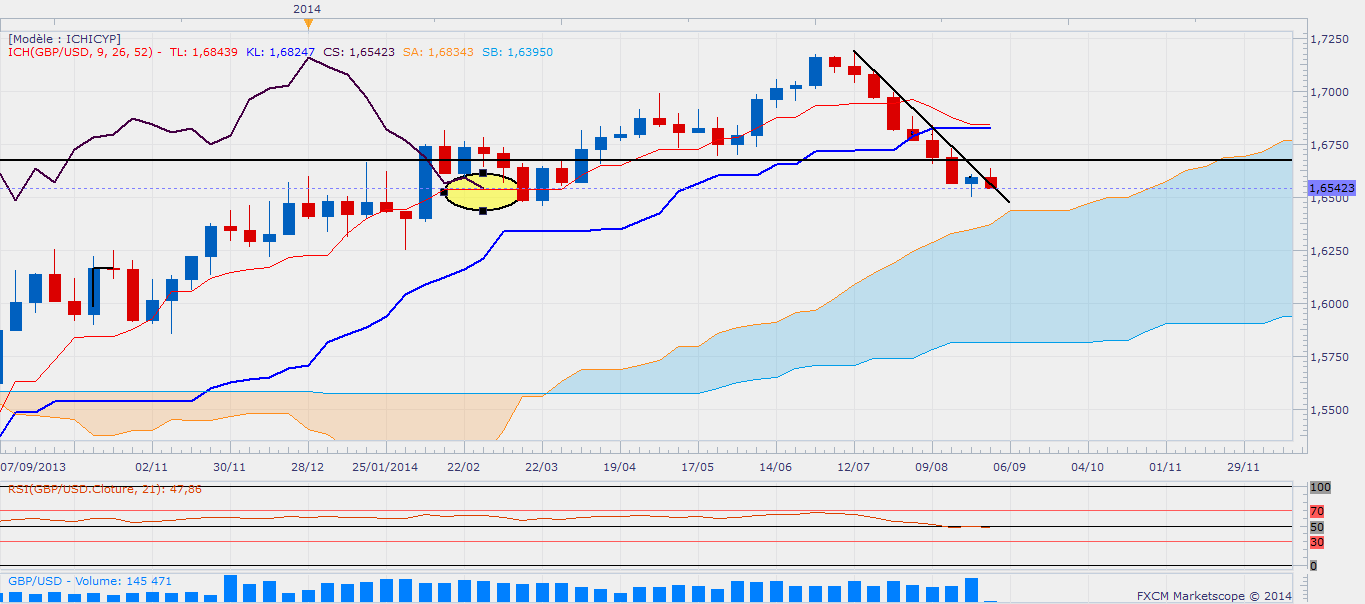Click the 14/06 date axis label

pyautogui.click(x=776, y=467)
